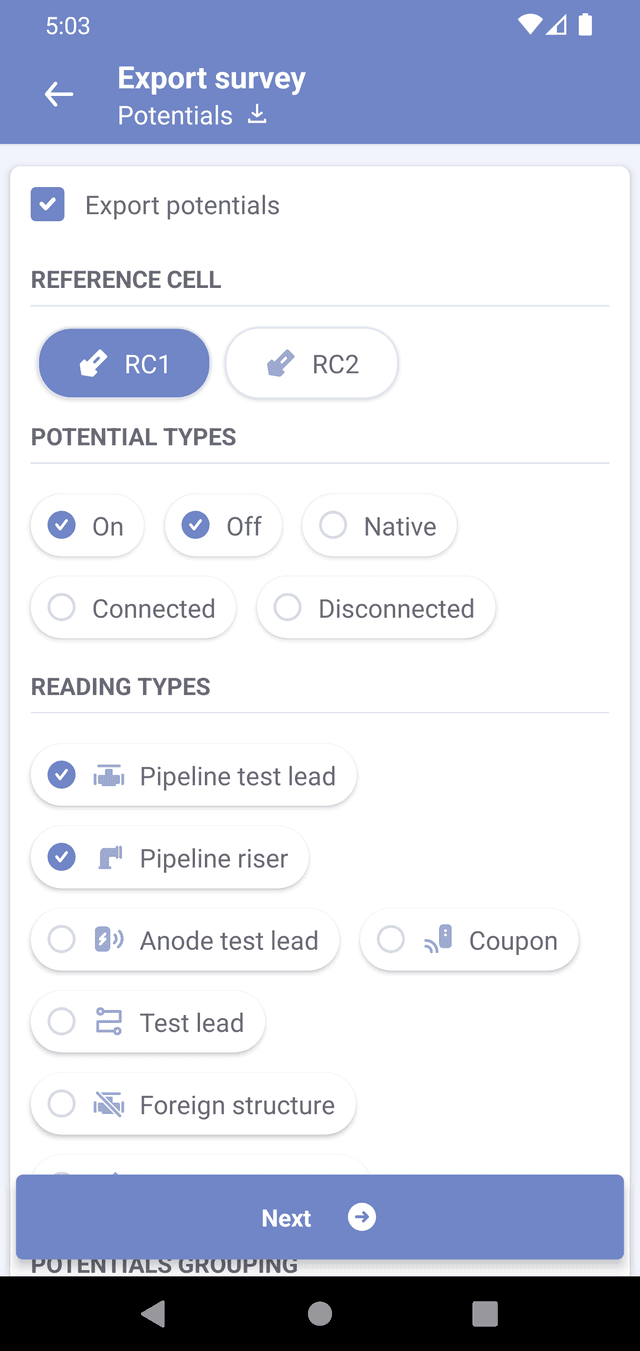Tap the Android home navigation button
Screen dimensions: 640x1351
320,1313
